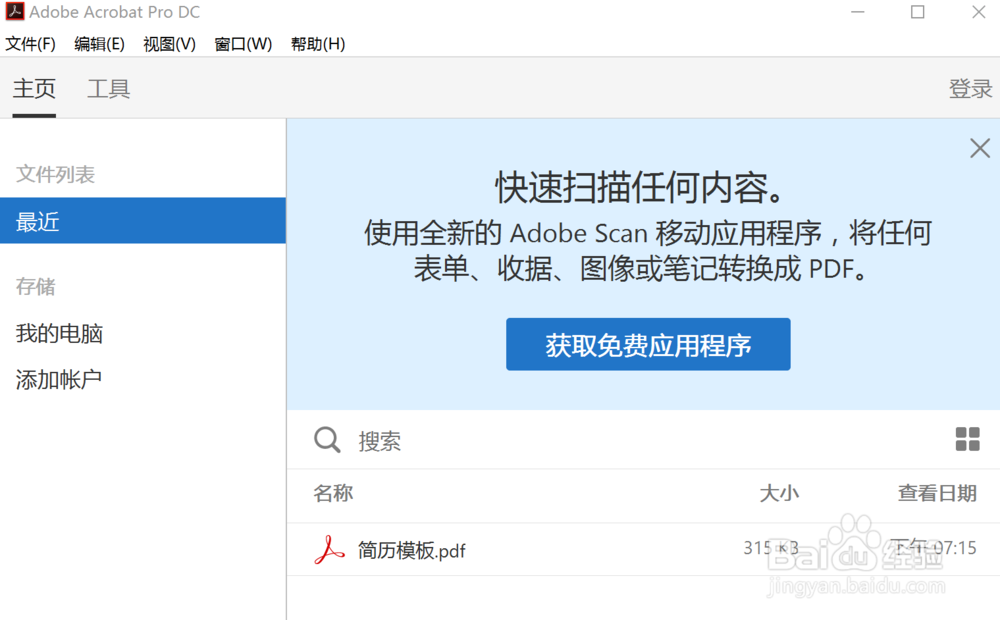Open the 窗口(W) menu
Screen dimensions: 1000x620
click(243, 43)
